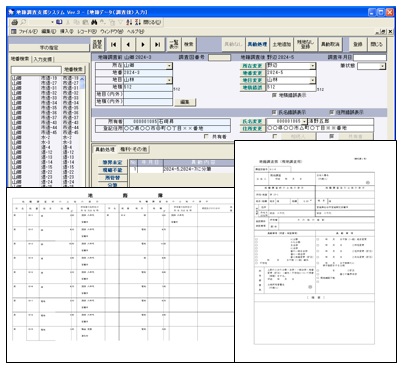This screenshot has height=368, width=402.
Task: Click the 閉じる button at the right end
Action: coord(376,44)
